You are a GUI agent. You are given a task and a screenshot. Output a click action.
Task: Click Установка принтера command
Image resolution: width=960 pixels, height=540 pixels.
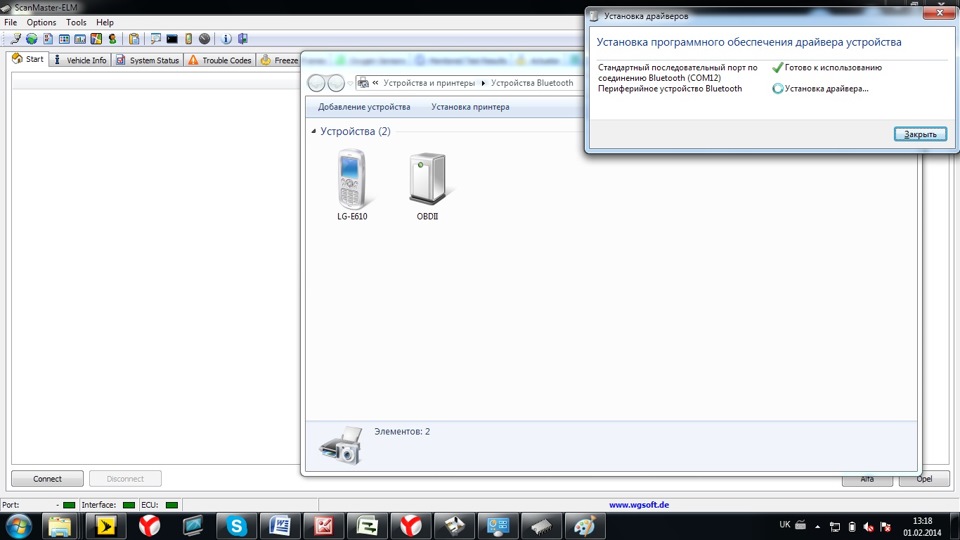(470, 107)
